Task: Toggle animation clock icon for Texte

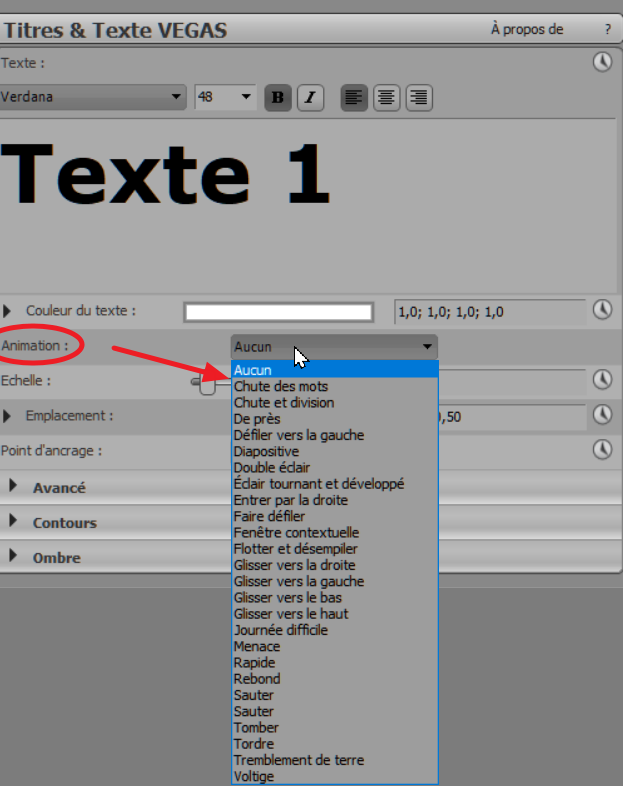Action: click(x=602, y=62)
